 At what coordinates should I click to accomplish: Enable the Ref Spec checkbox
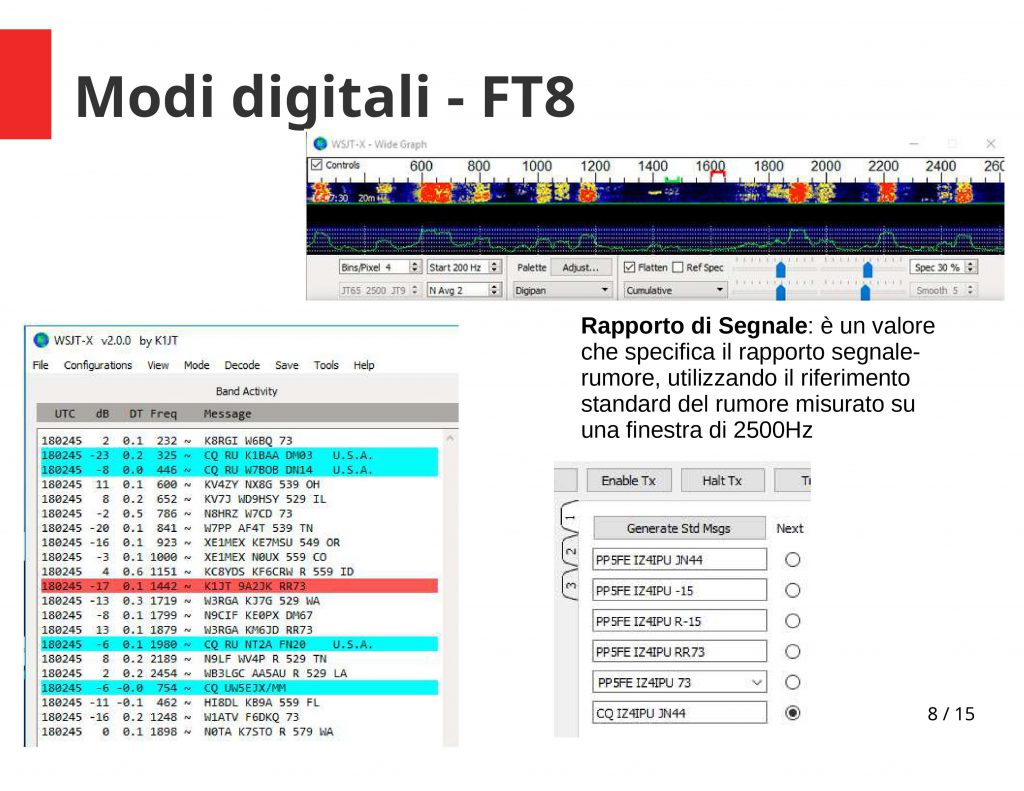pyautogui.click(x=678, y=267)
